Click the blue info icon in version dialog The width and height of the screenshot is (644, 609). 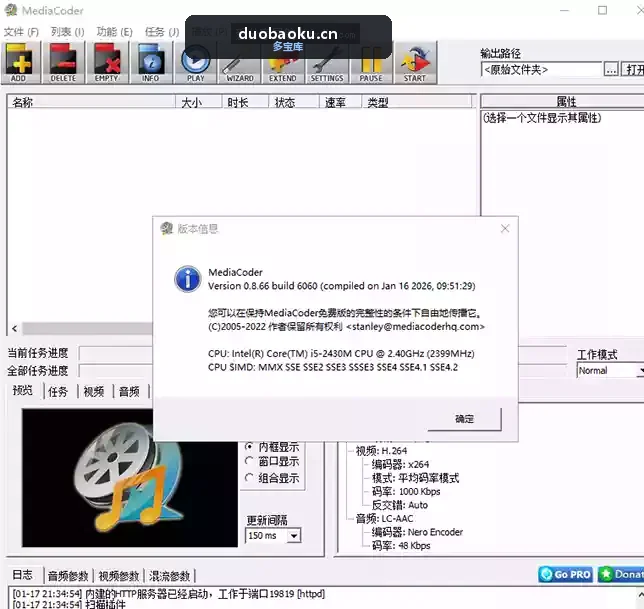pyautogui.click(x=188, y=278)
